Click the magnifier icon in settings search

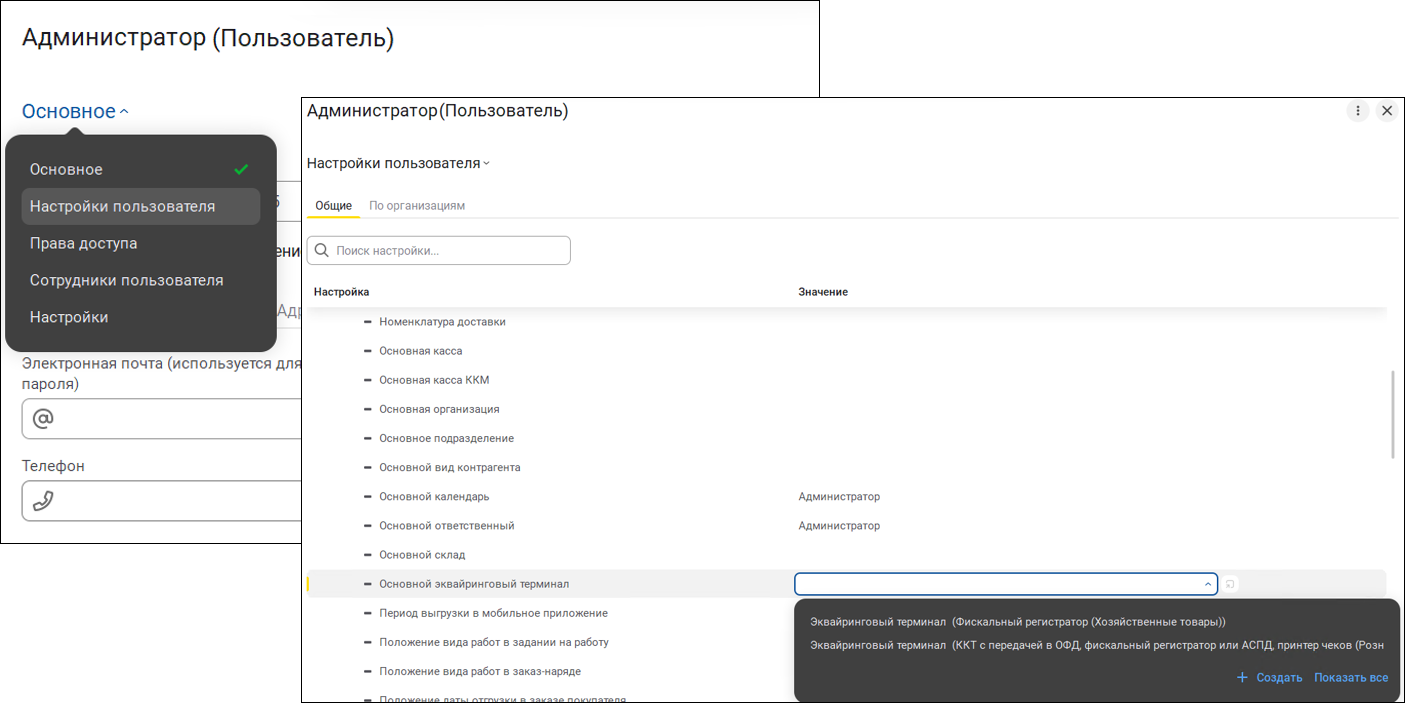[322, 250]
